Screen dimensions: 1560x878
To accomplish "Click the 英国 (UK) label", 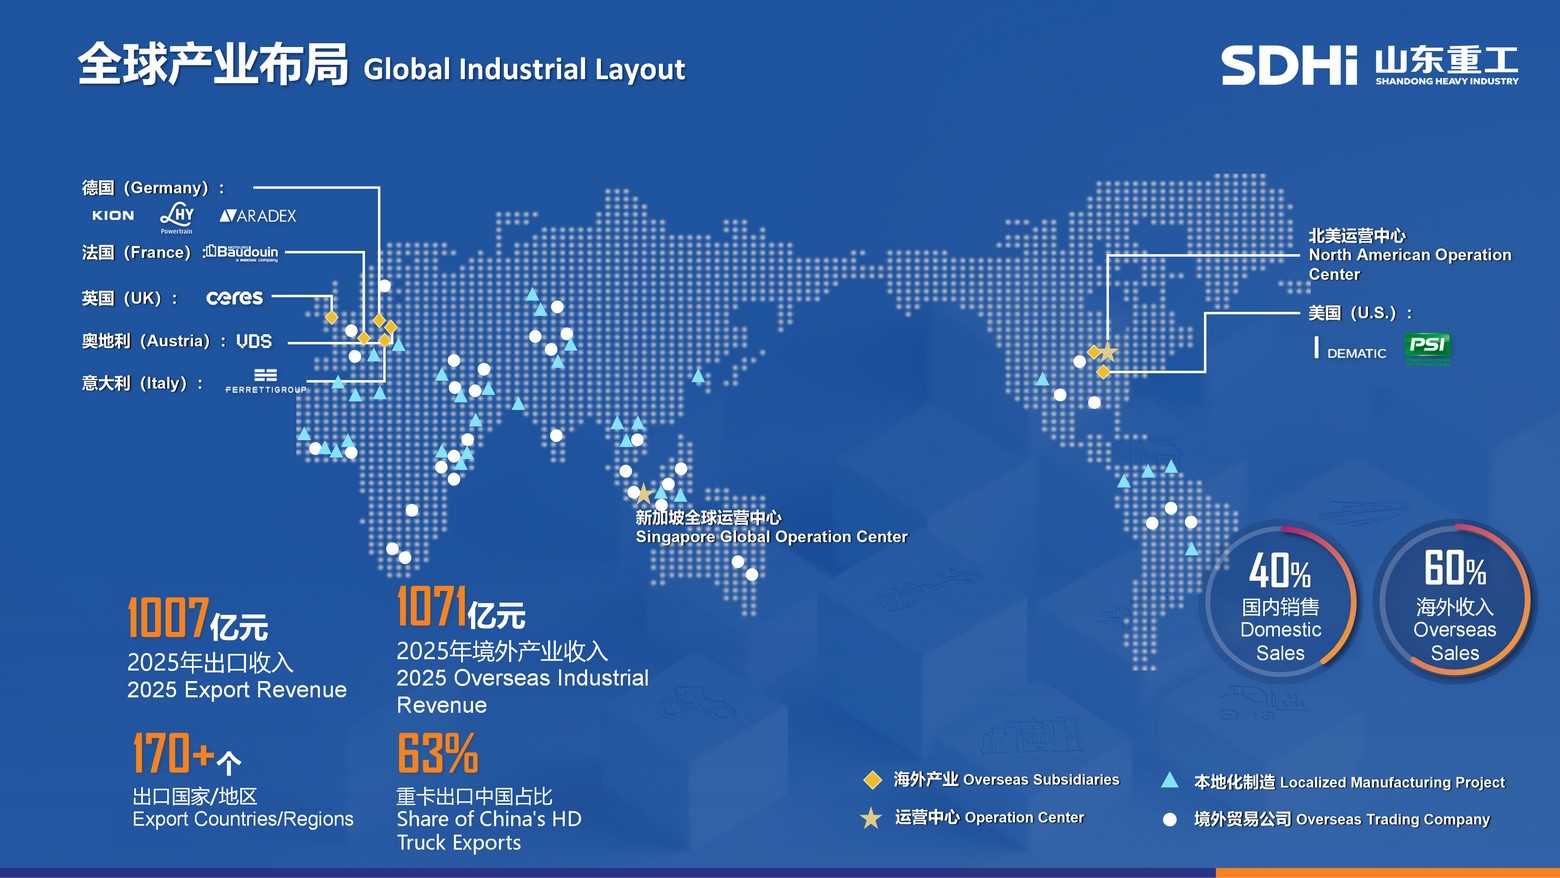I will (x=130, y=298).
